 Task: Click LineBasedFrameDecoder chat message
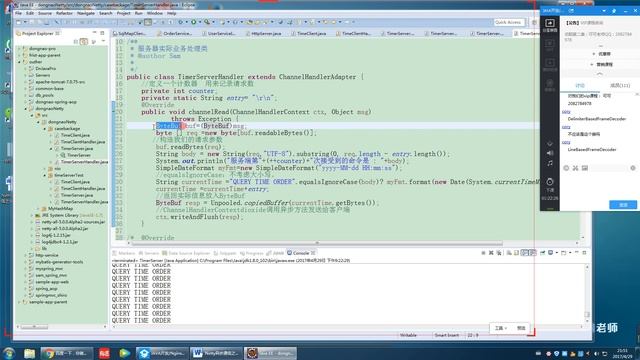592,149
